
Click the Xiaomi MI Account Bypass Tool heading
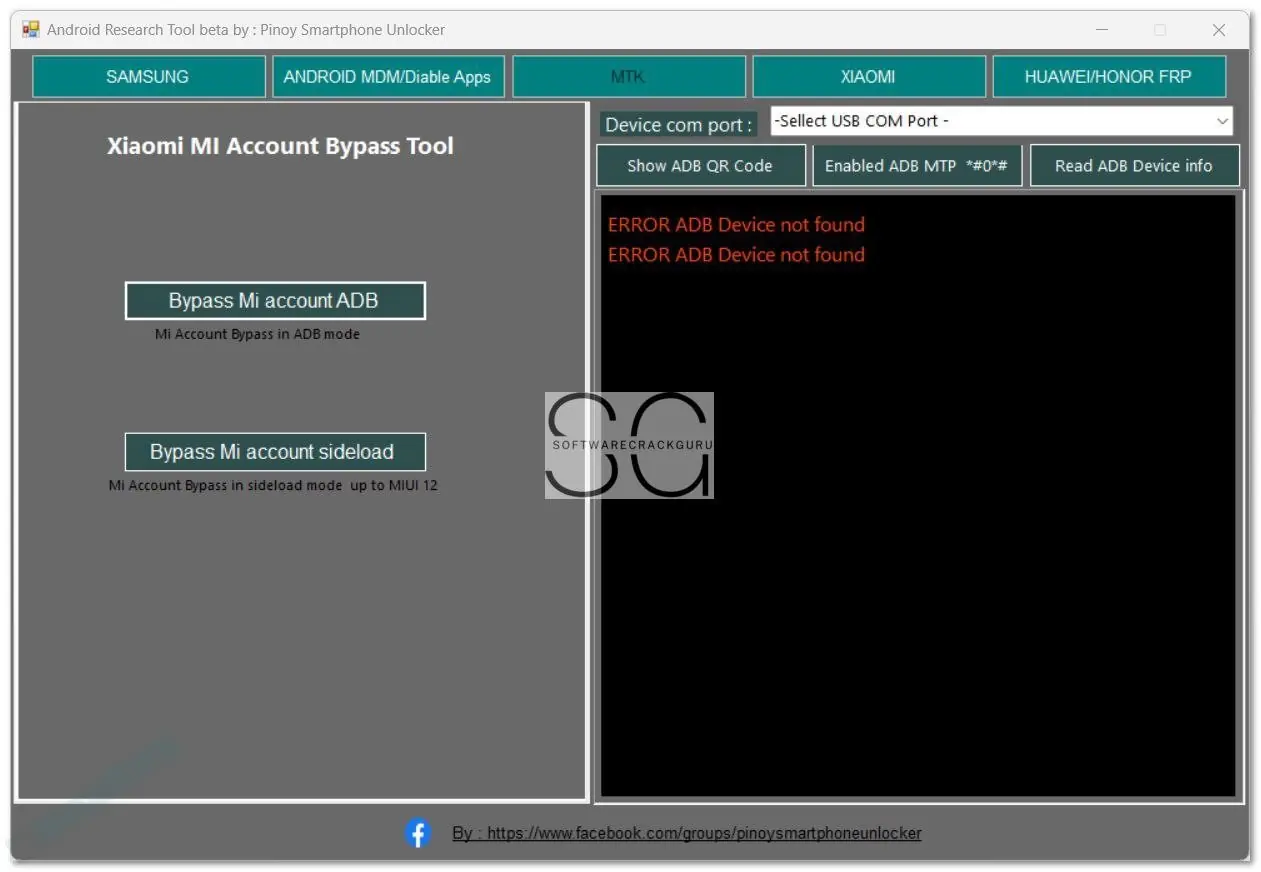pos(280,146)
